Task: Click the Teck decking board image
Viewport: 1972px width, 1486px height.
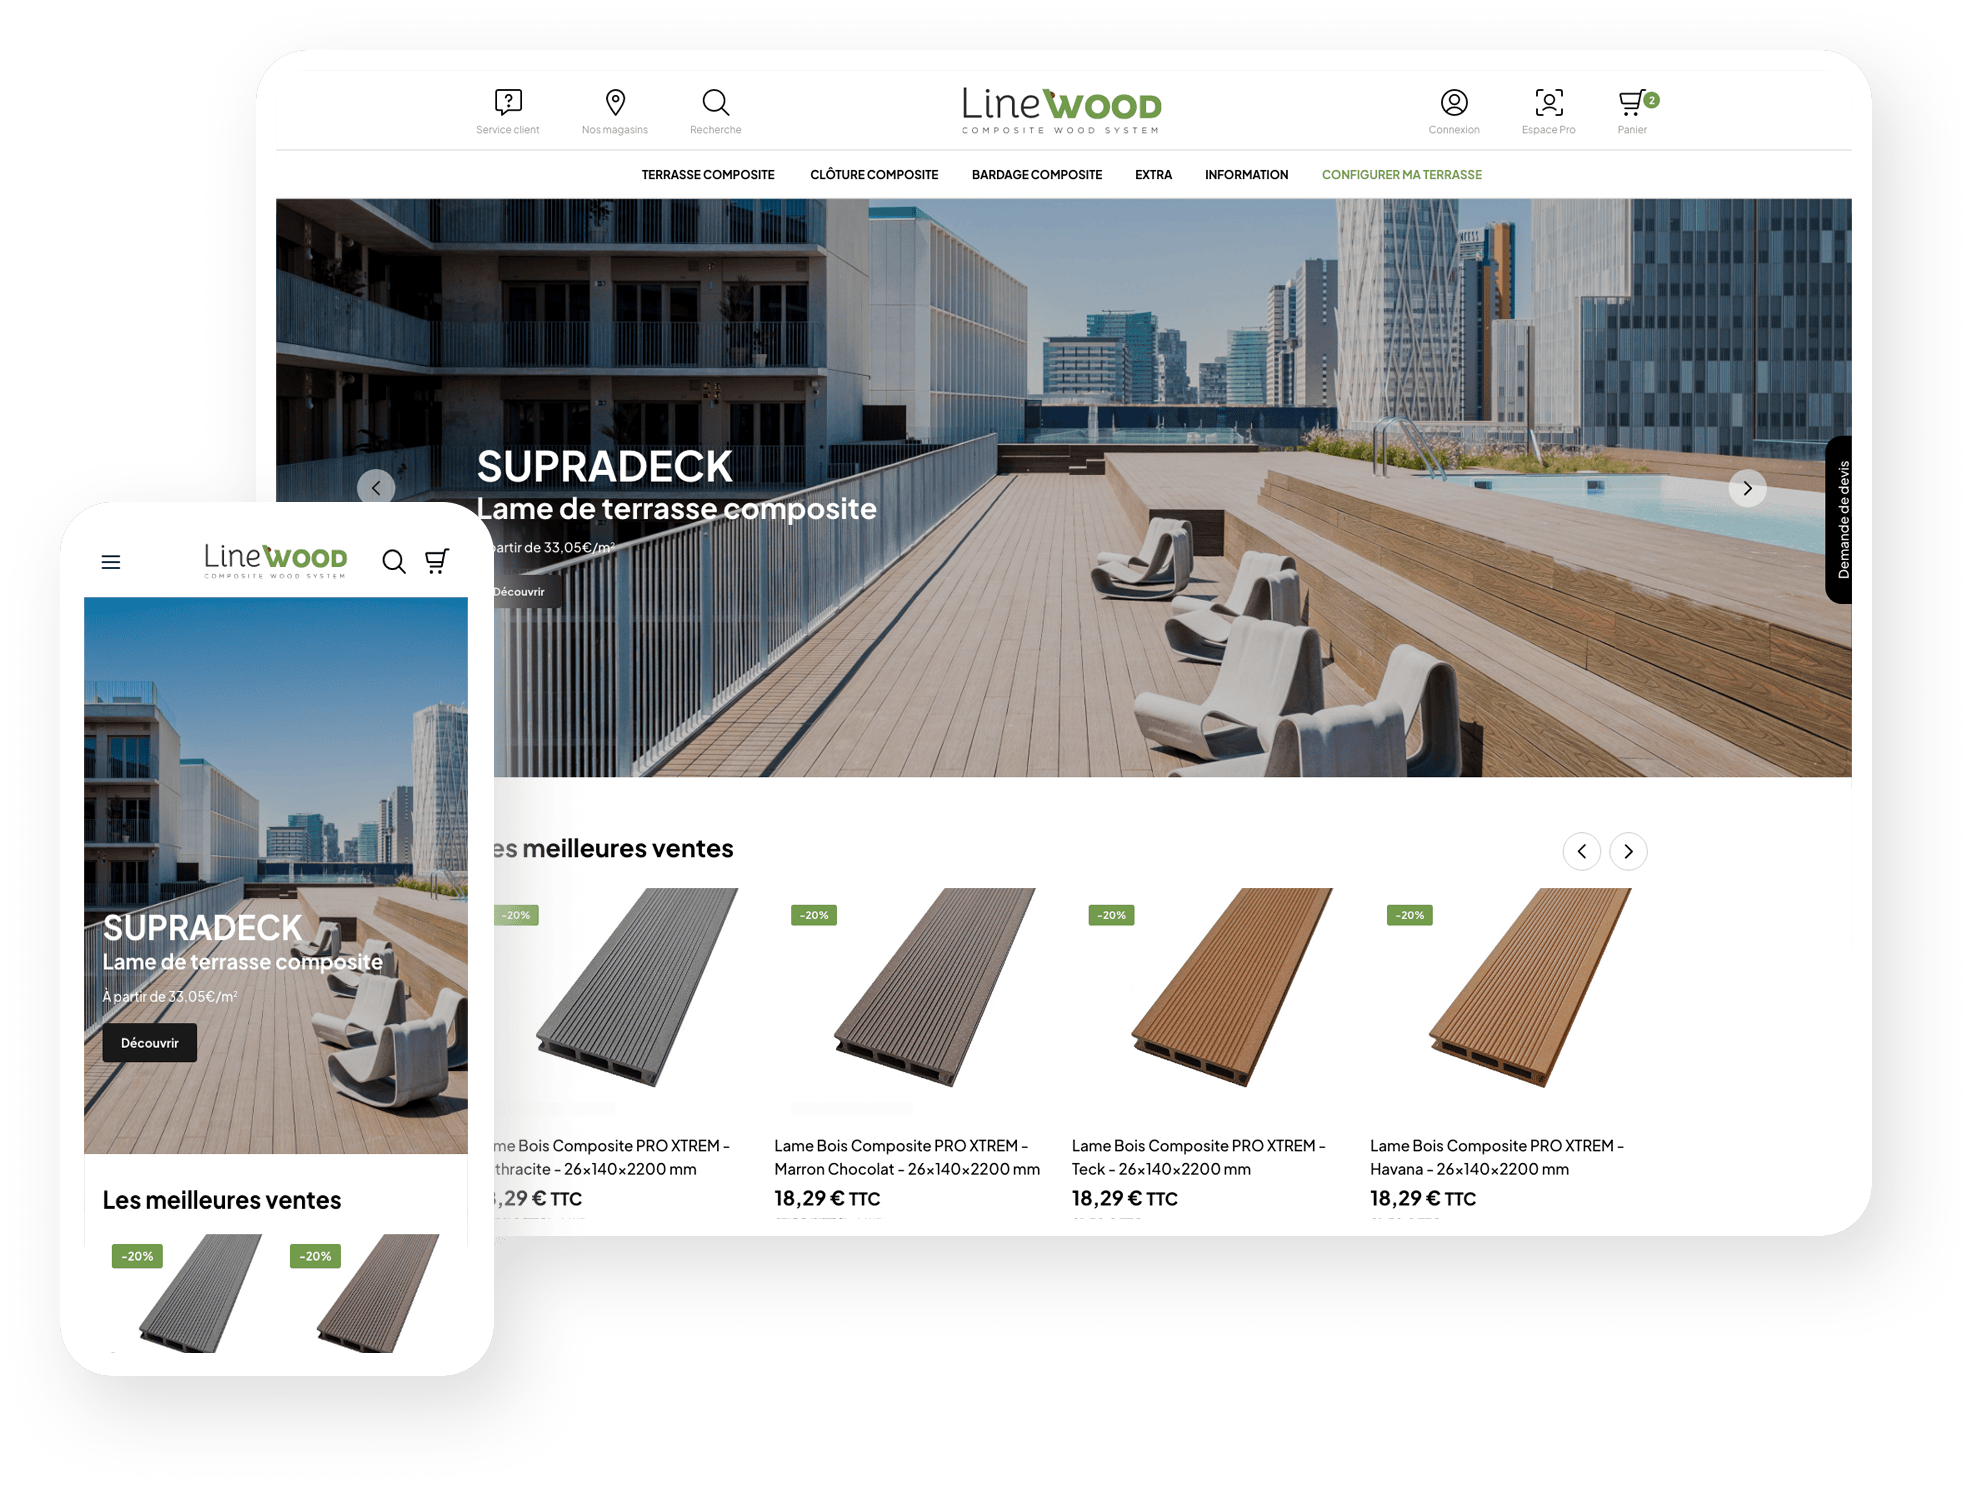Action: tap(1232, 987)
